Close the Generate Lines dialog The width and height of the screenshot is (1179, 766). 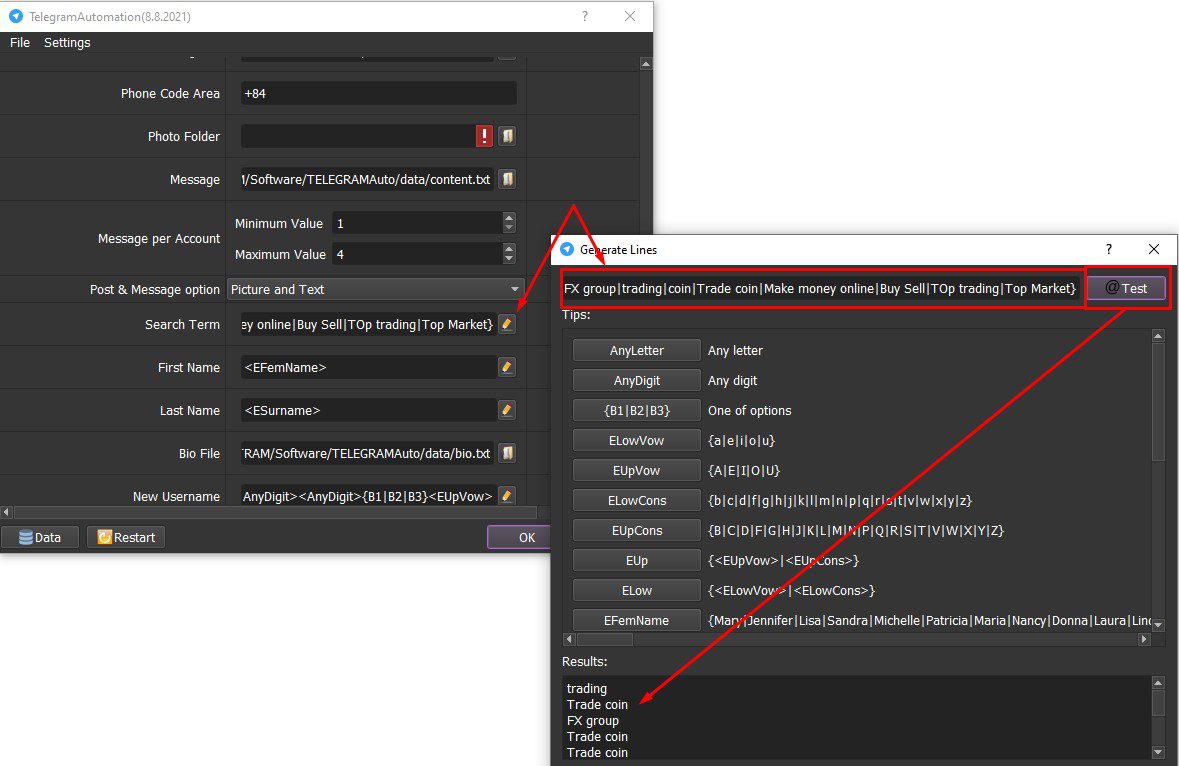[x=1153, y=249]
